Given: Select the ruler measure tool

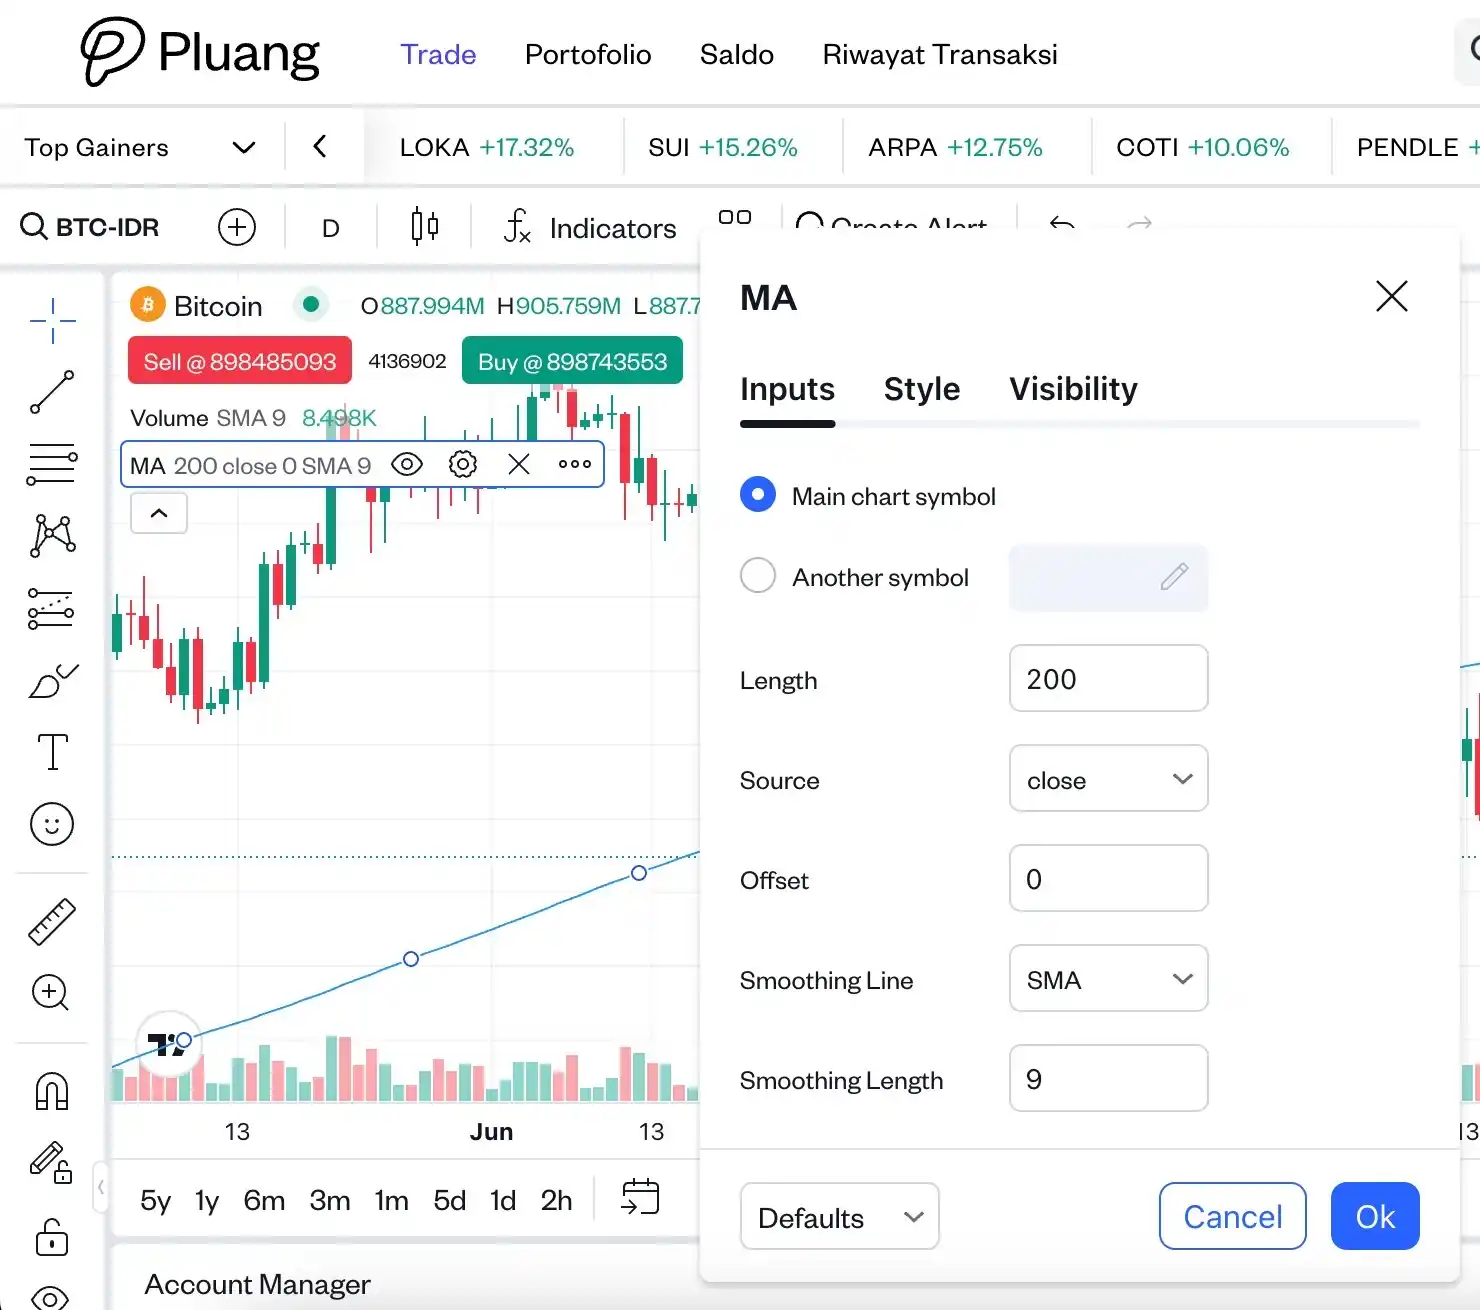Looking at the screenshot, I should 52,921.
